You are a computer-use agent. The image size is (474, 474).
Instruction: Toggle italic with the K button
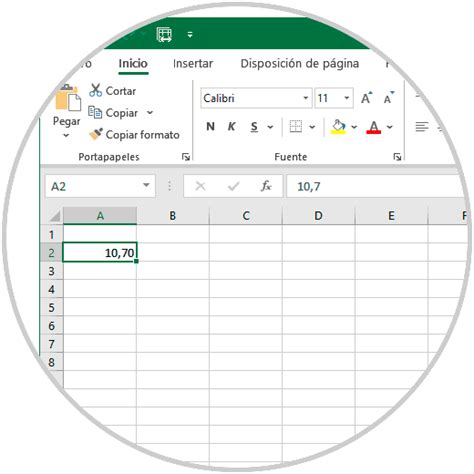pyautogui.click(x=231, y=127)
